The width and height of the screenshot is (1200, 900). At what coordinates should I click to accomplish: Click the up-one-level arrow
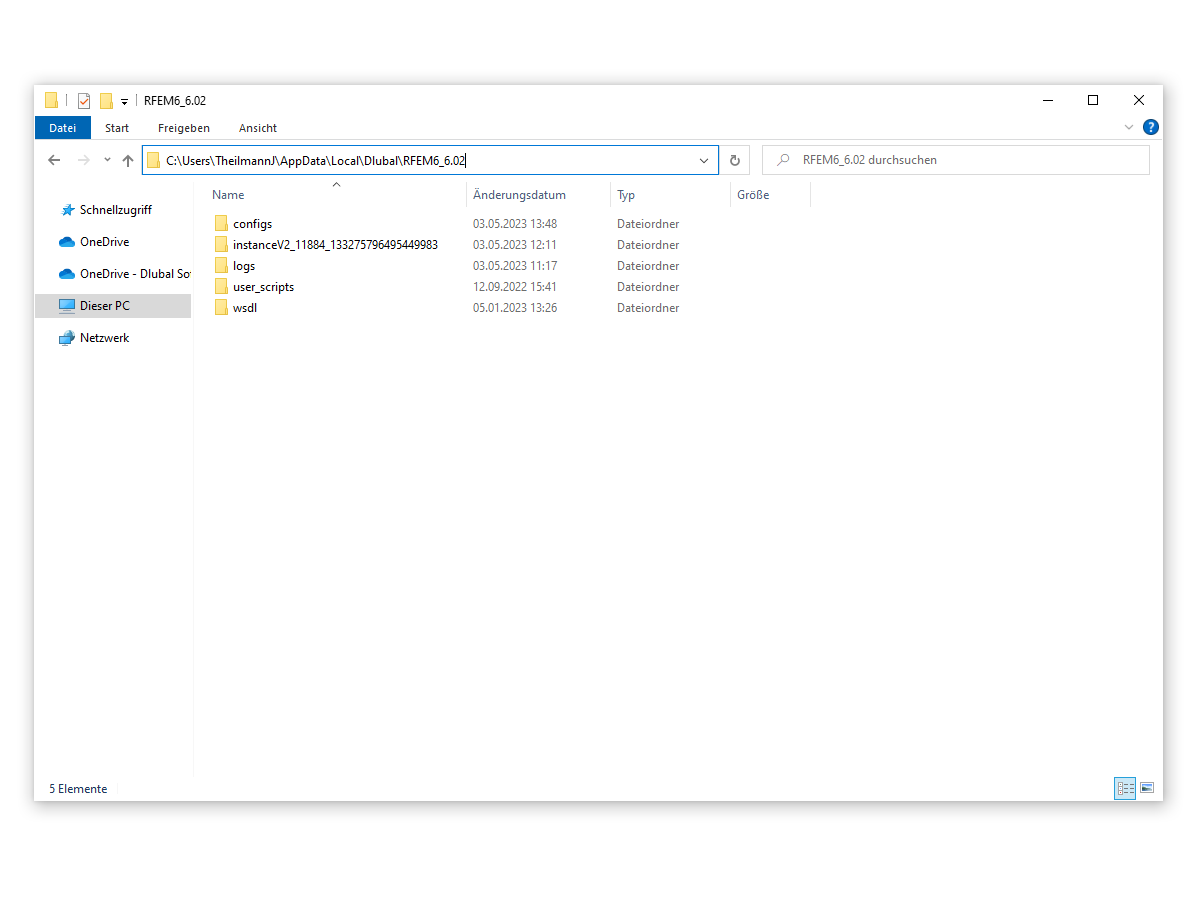(127, 160)
